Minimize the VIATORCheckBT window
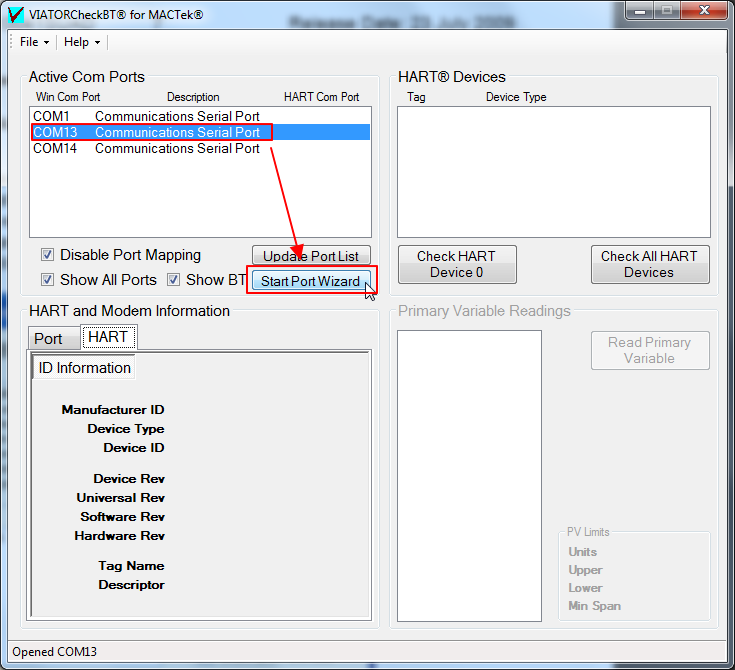 tap(640, 10)
